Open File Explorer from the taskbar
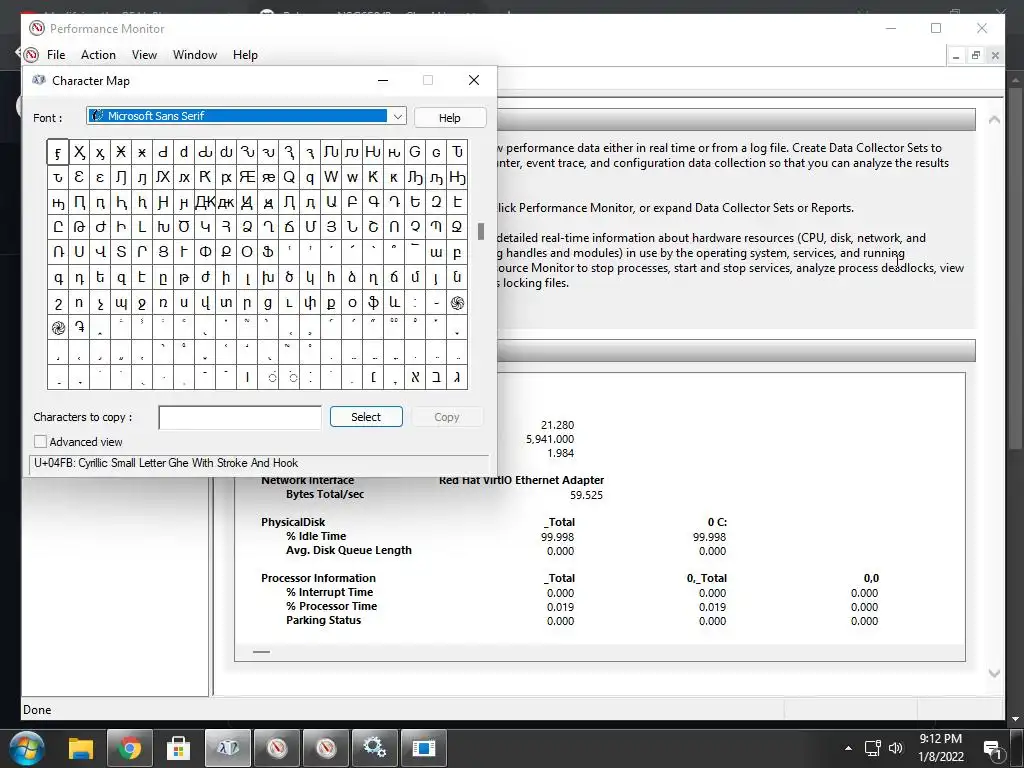1024x768 pixels. (x=81, y=748)
